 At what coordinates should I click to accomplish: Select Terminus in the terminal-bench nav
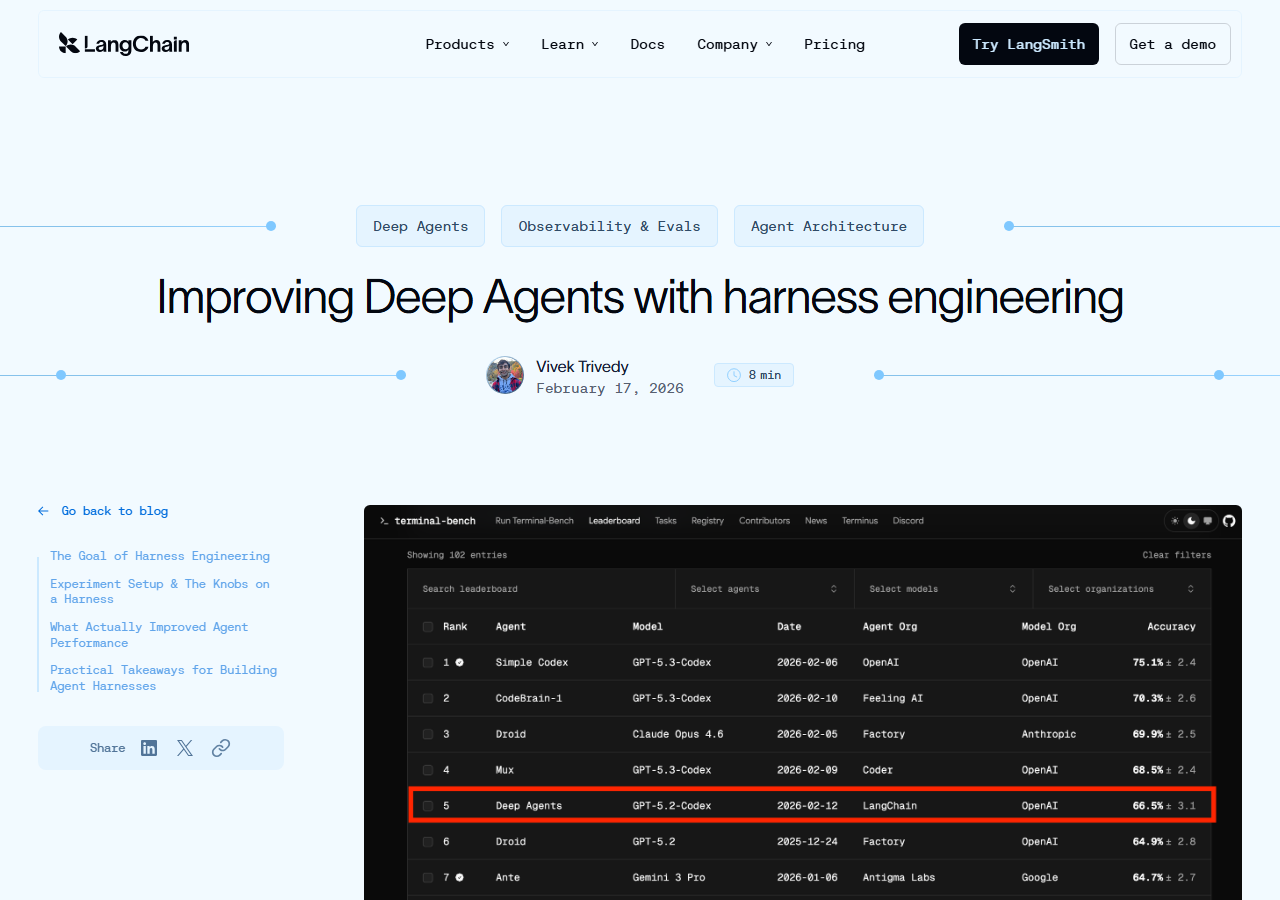coord(860,521)
